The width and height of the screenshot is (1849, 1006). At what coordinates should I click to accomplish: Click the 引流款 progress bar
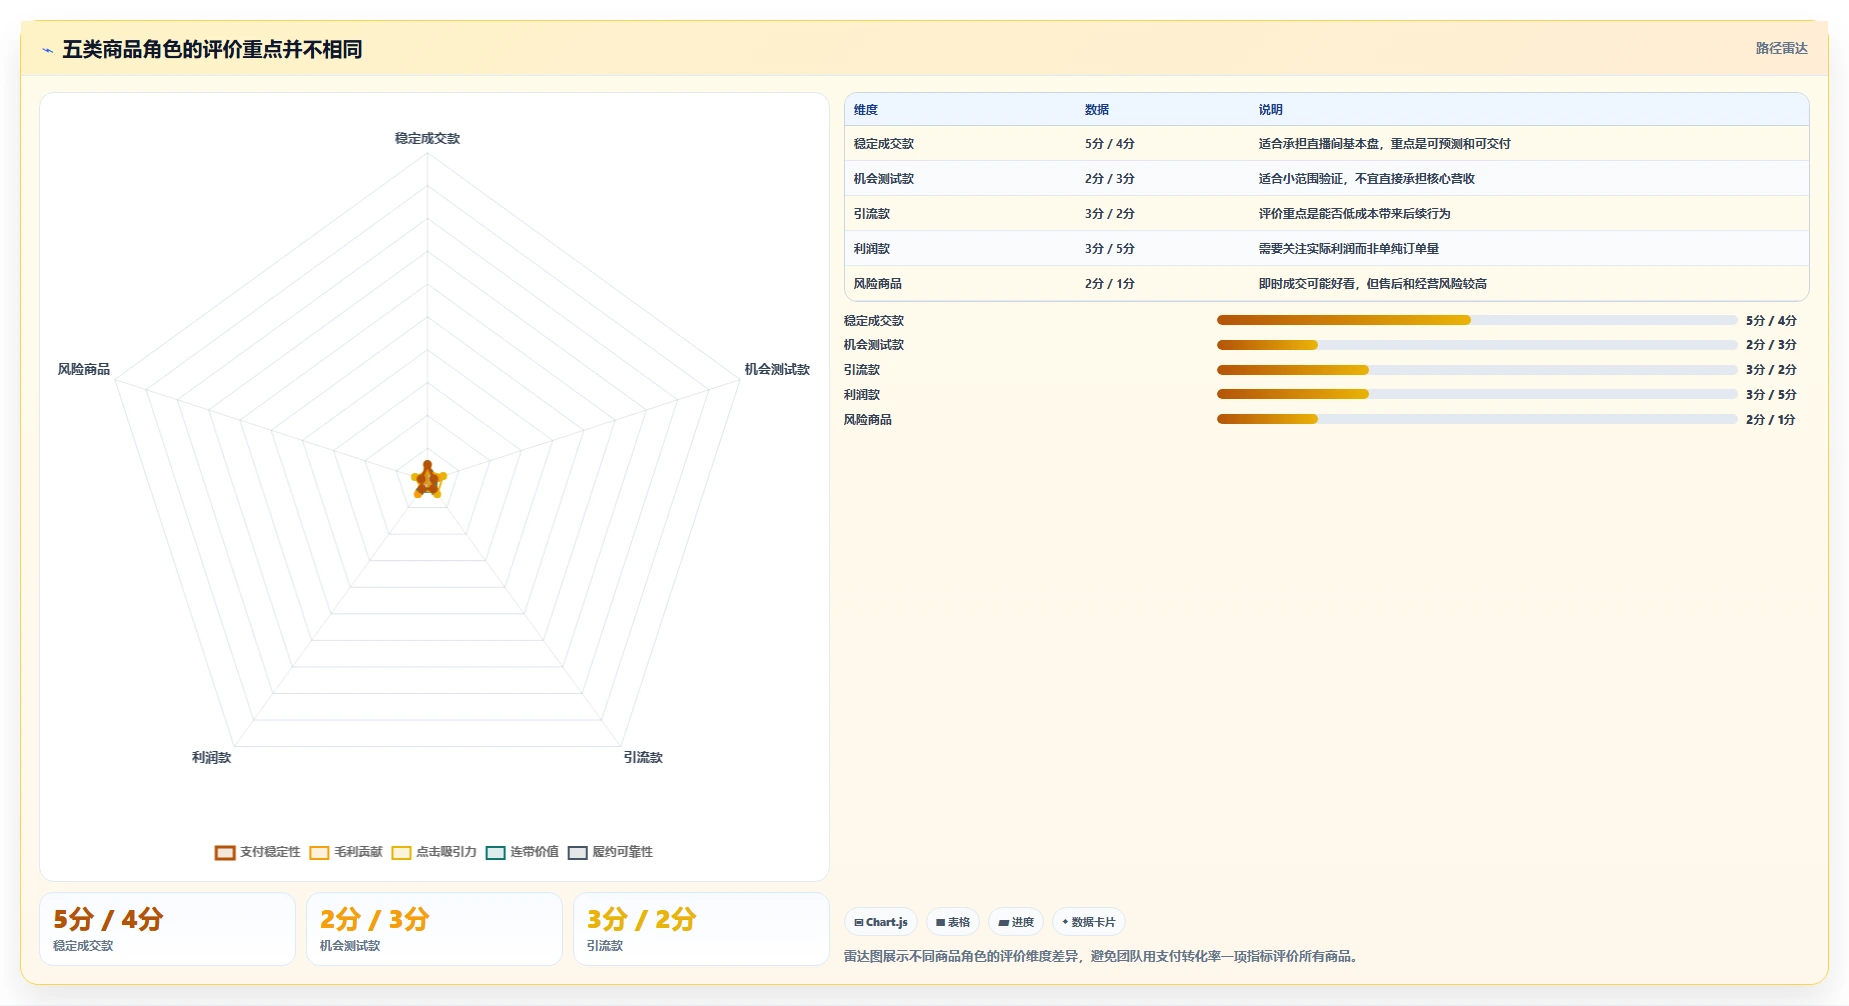(1476, 370)
